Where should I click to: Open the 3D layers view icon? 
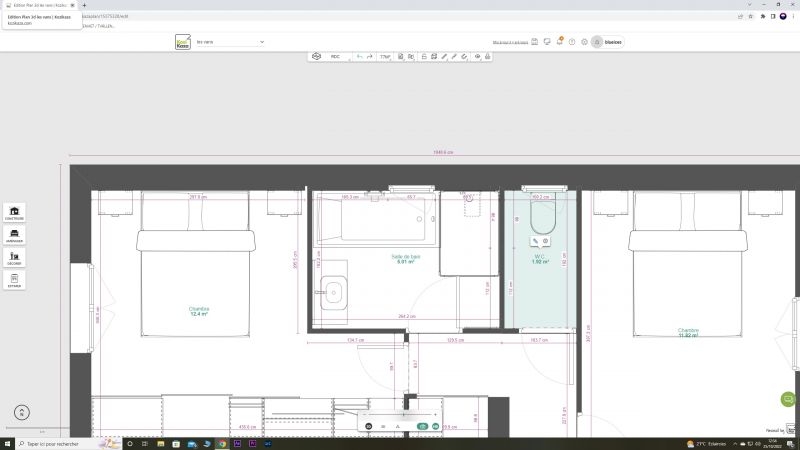click(316, 57)
